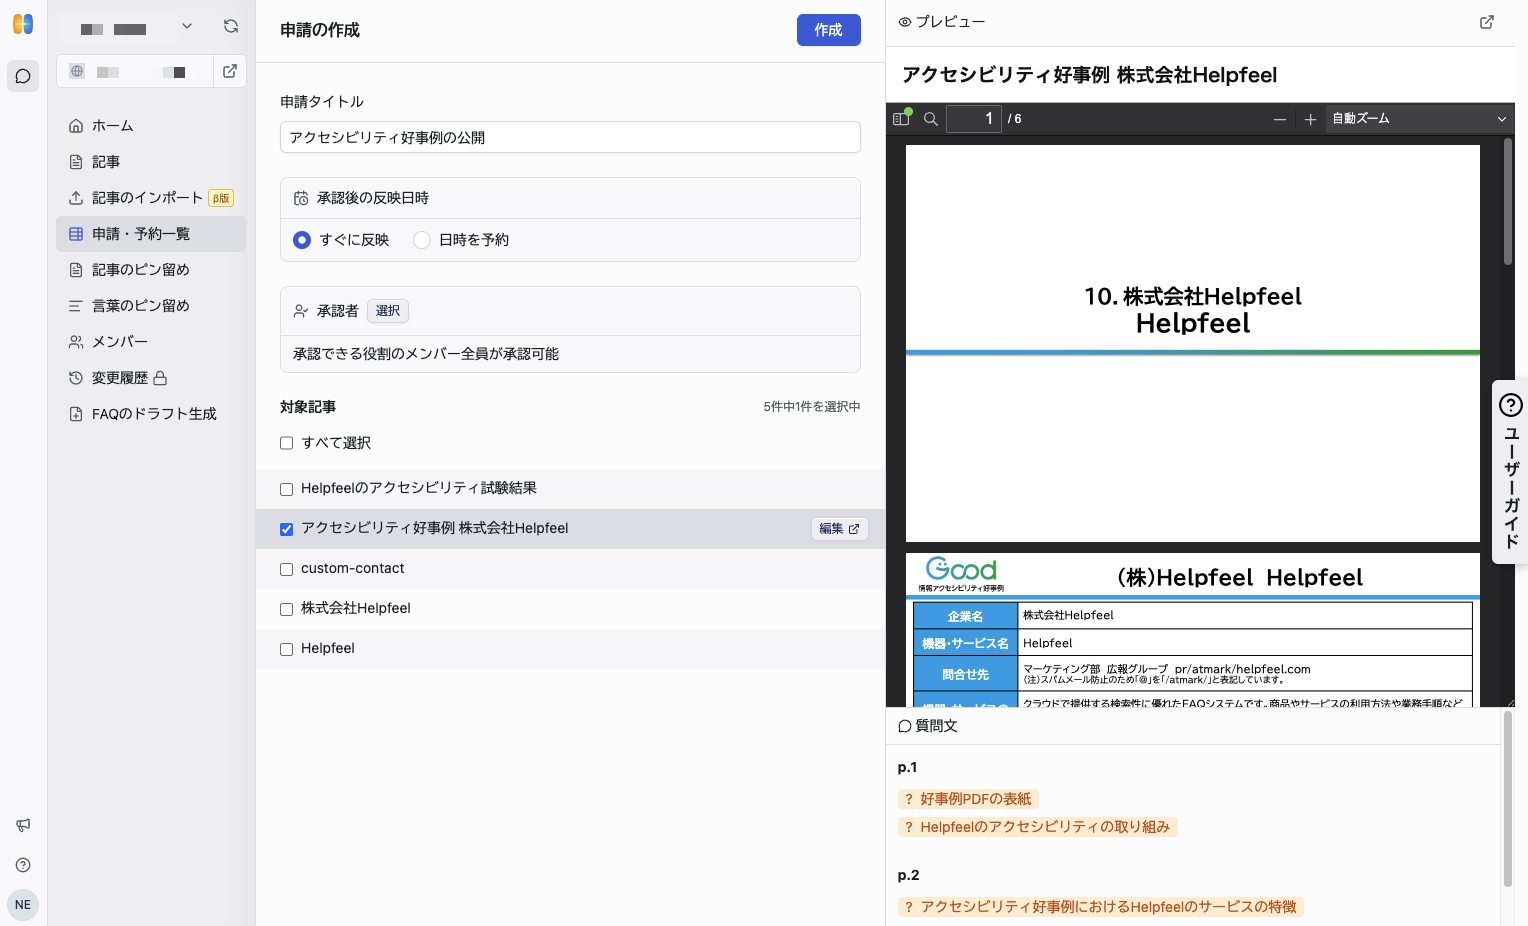Click the globe icon in site field

[77, 71]
